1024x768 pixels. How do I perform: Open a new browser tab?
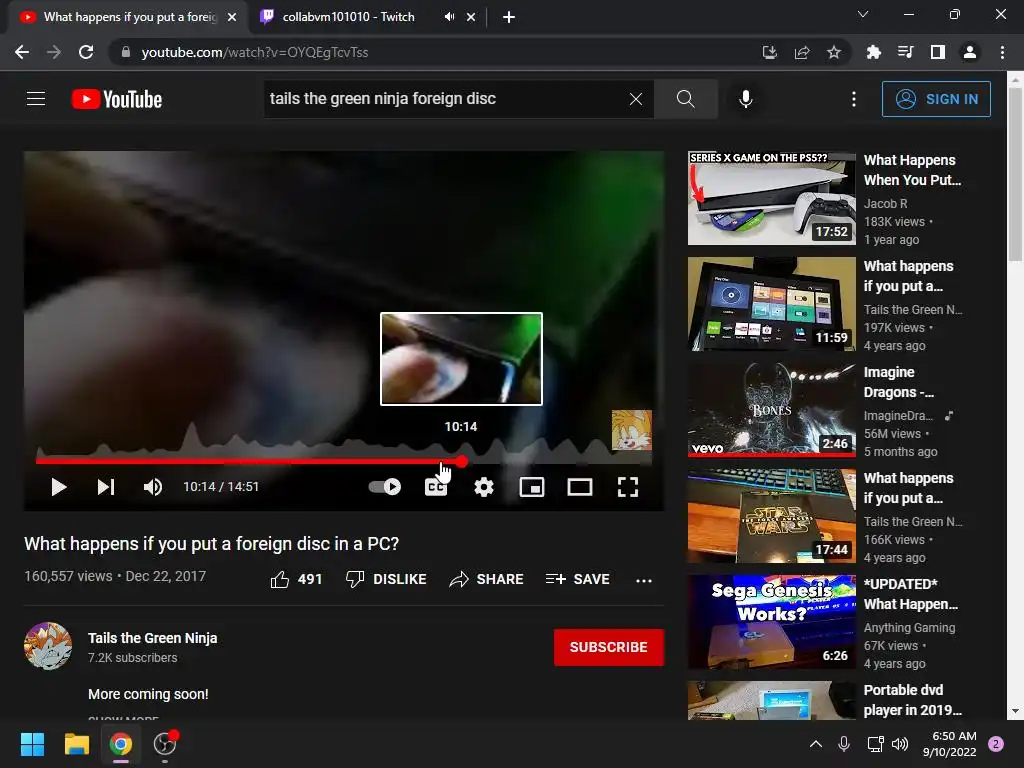509,17
